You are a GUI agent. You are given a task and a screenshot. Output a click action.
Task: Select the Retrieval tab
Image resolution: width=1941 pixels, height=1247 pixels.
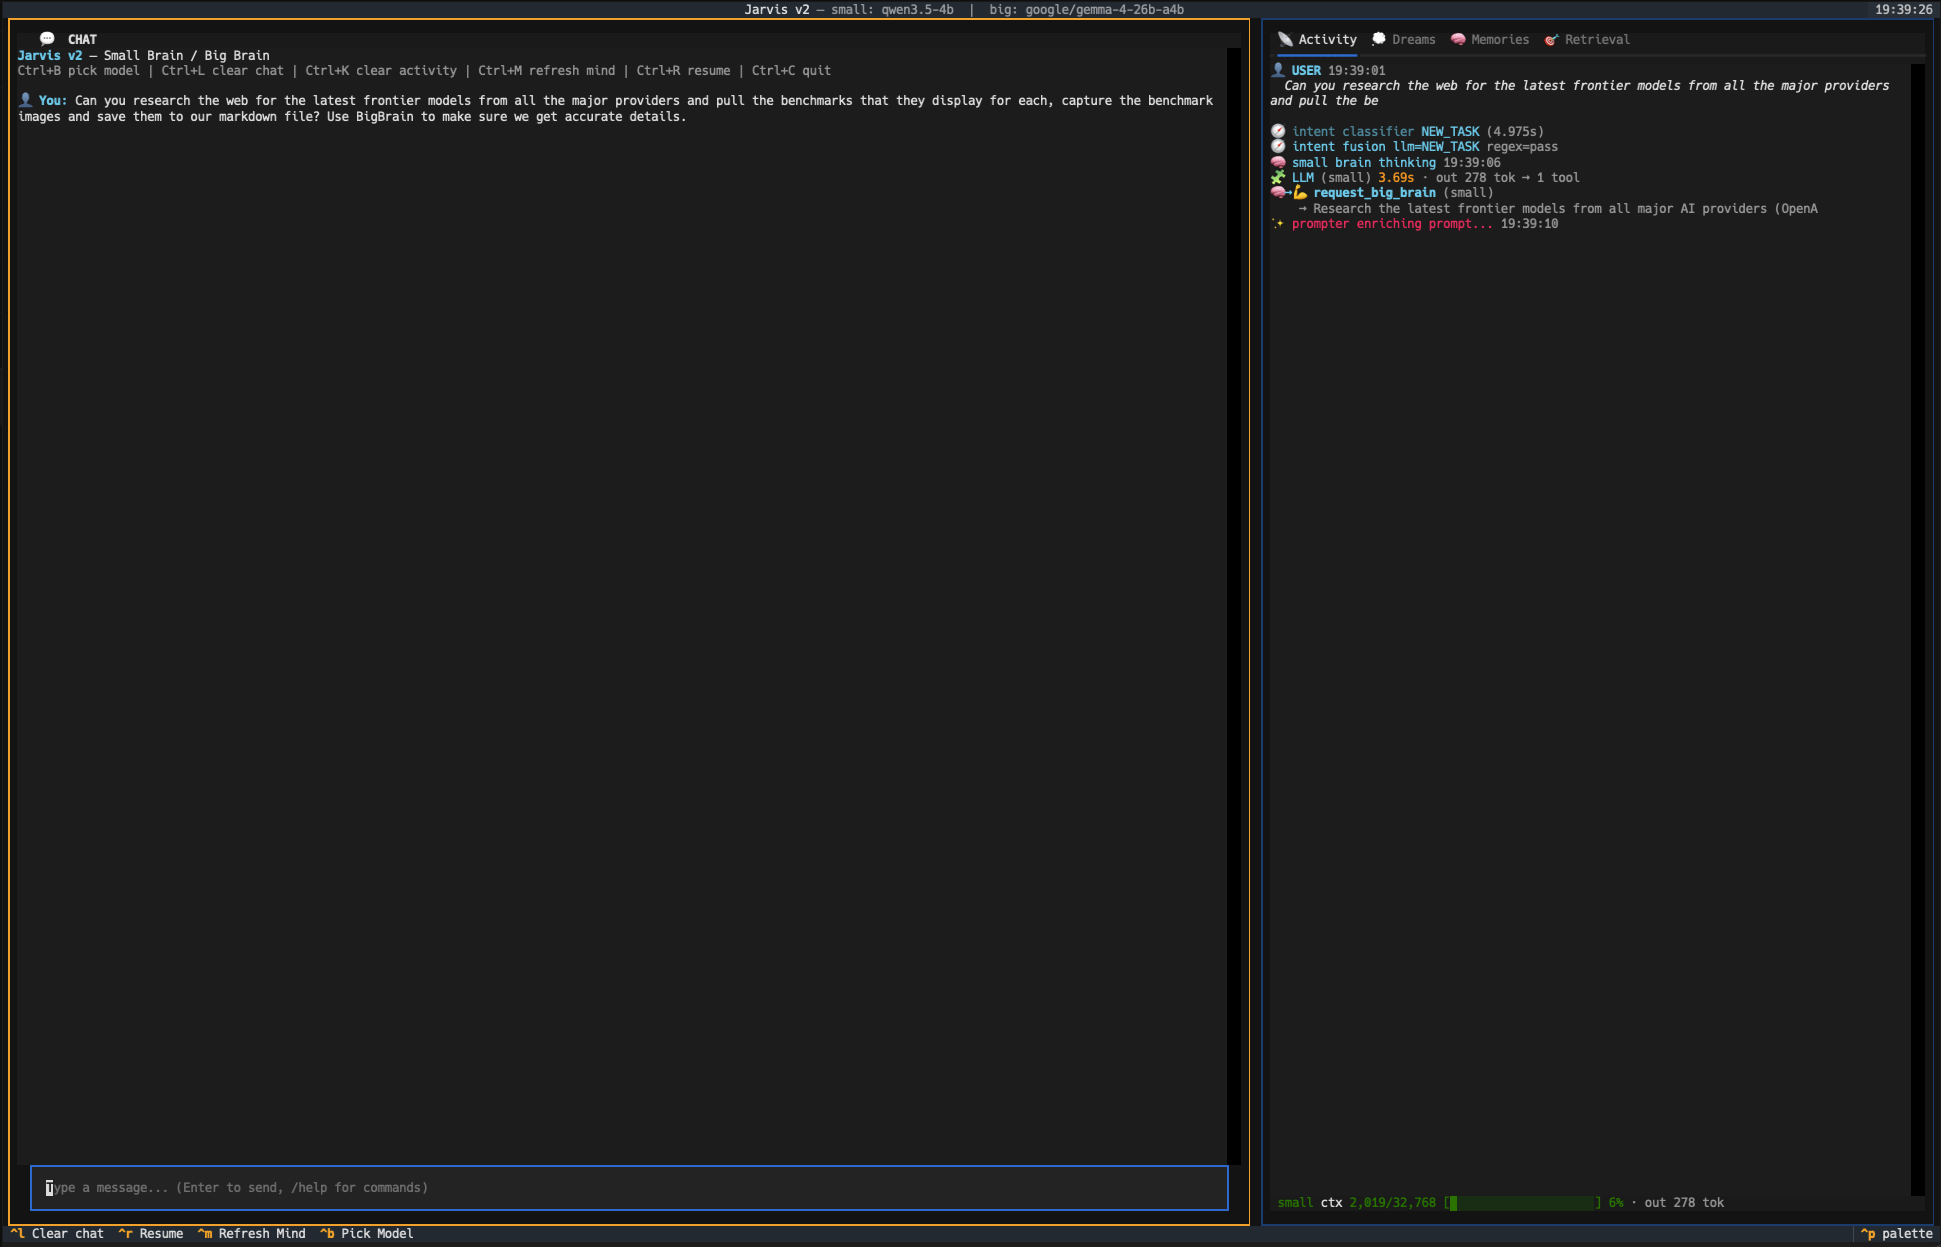pos(1596,40)
